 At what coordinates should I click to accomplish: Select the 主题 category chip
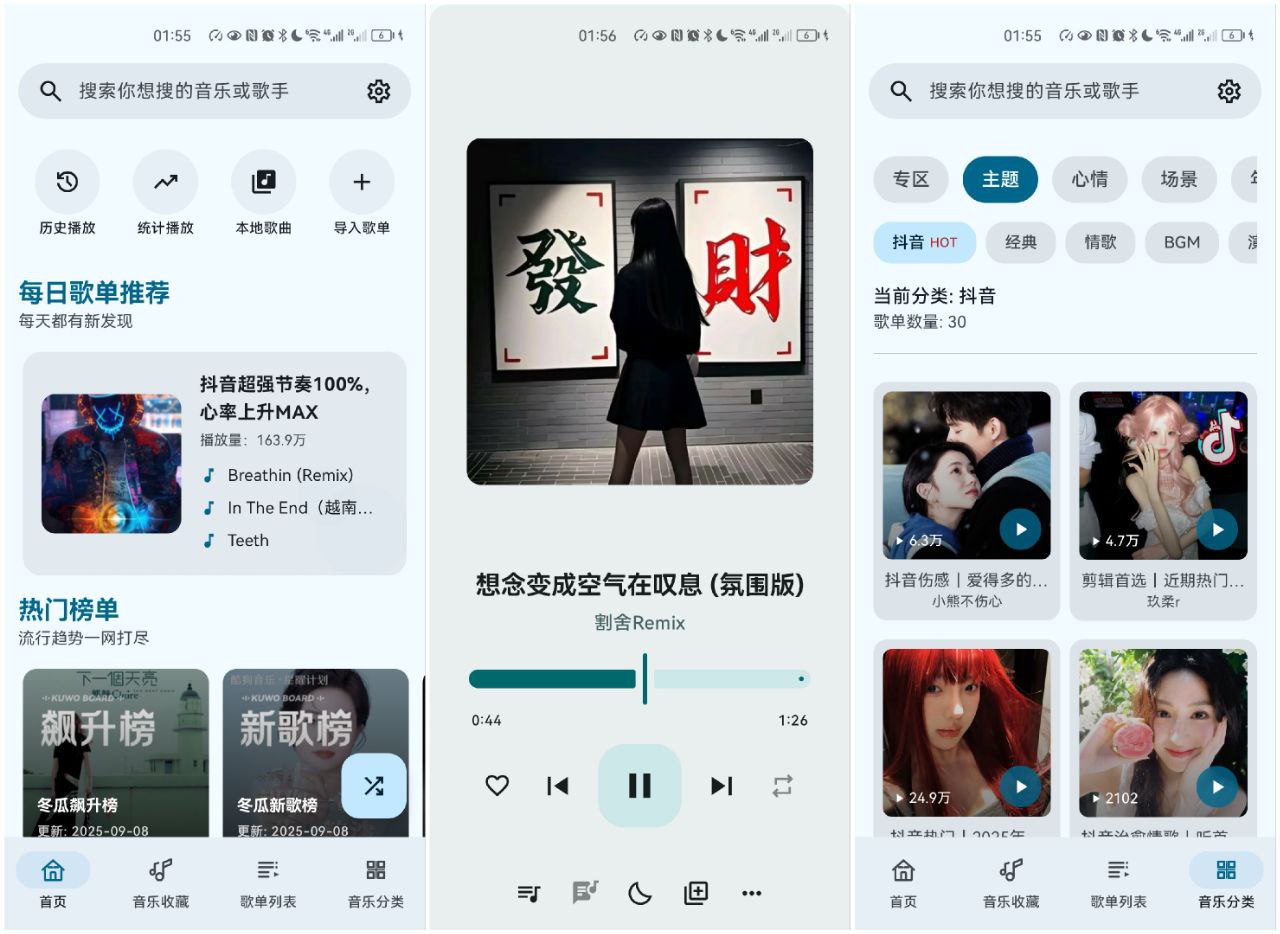(x=999, y=180)
